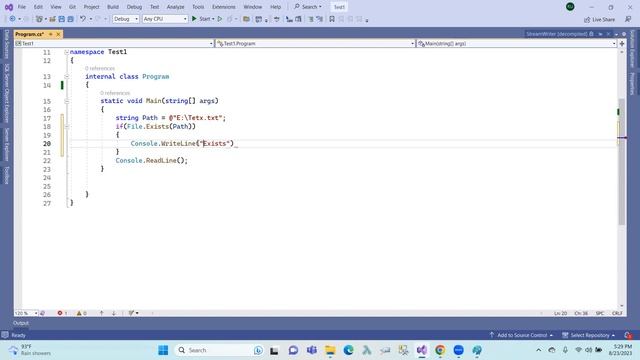Pin the Program.cs tab
This screenshot has height=360, width=640.
[51, 34]
